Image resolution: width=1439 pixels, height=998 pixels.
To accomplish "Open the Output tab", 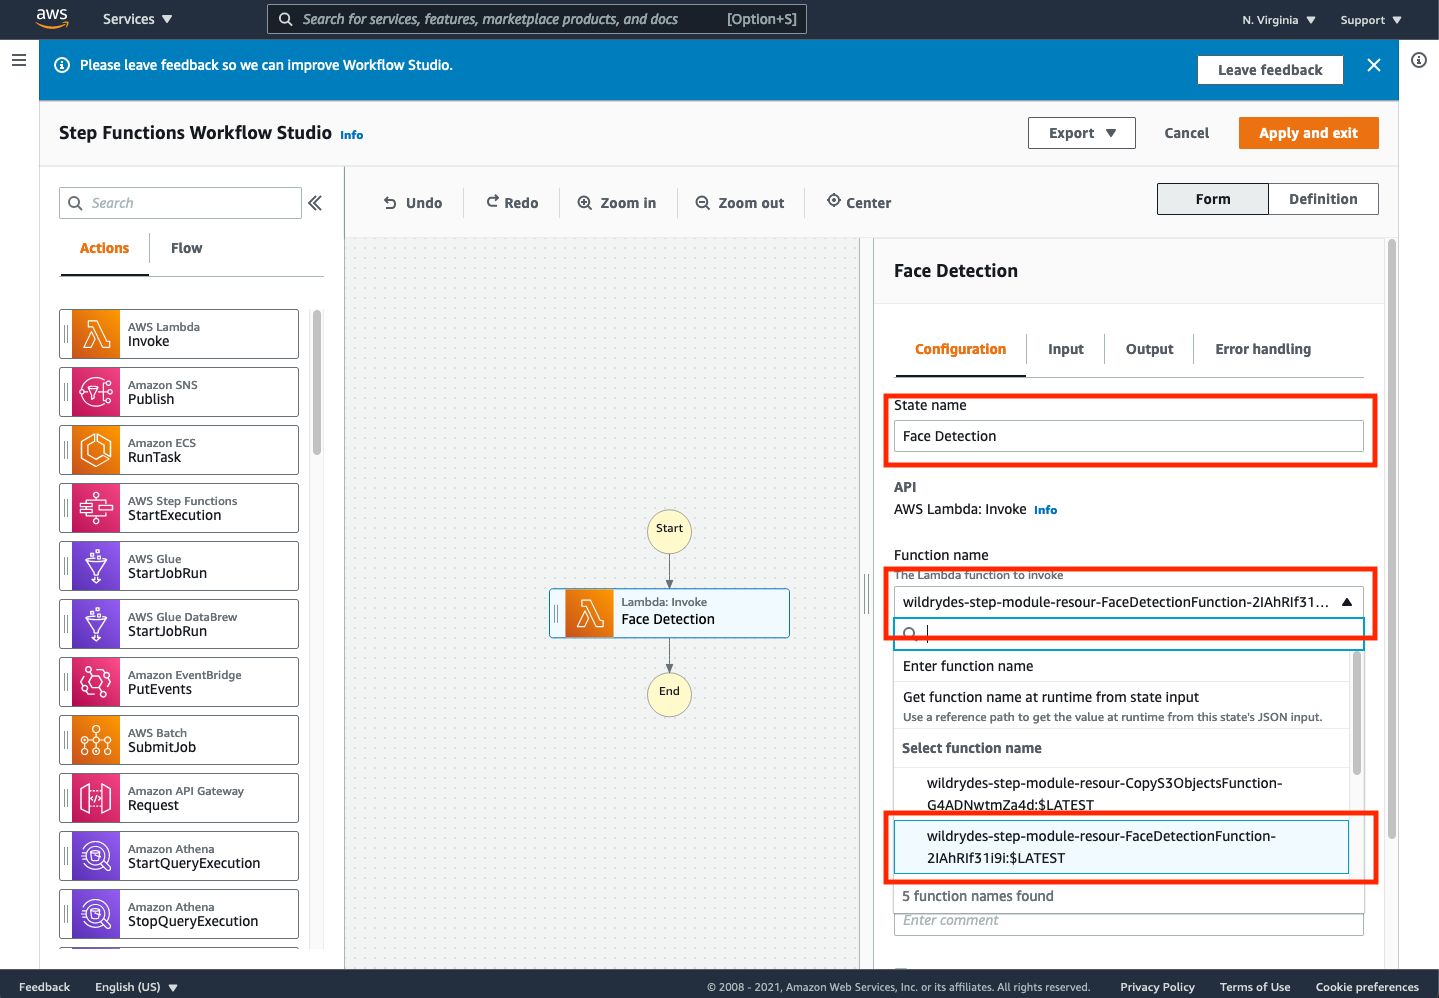I will pyautogui.click(x=1150, y=349).
